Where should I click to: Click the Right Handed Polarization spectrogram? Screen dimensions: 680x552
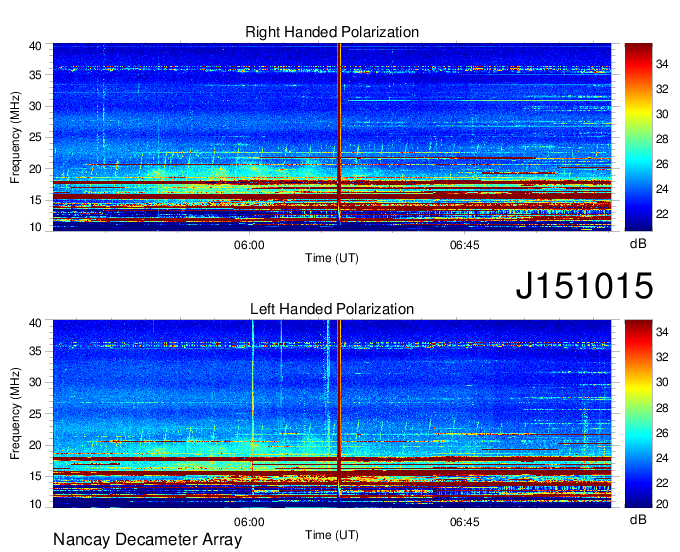click(x=332, y=137)
